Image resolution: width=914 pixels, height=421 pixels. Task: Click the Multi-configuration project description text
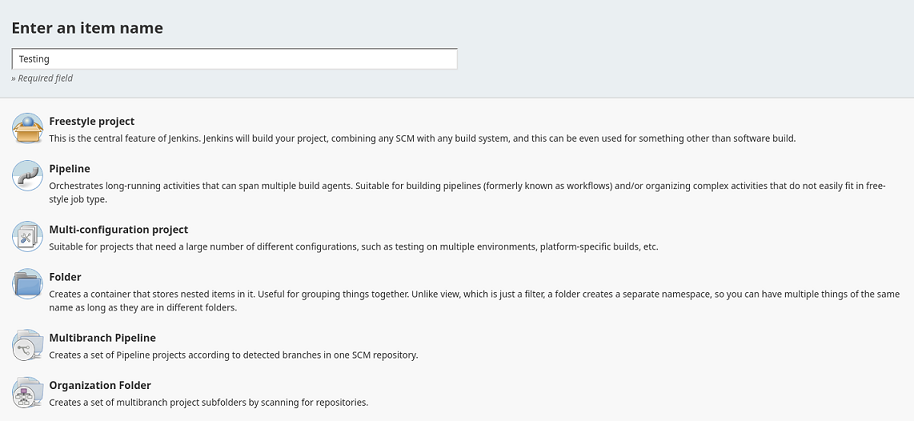354,247
